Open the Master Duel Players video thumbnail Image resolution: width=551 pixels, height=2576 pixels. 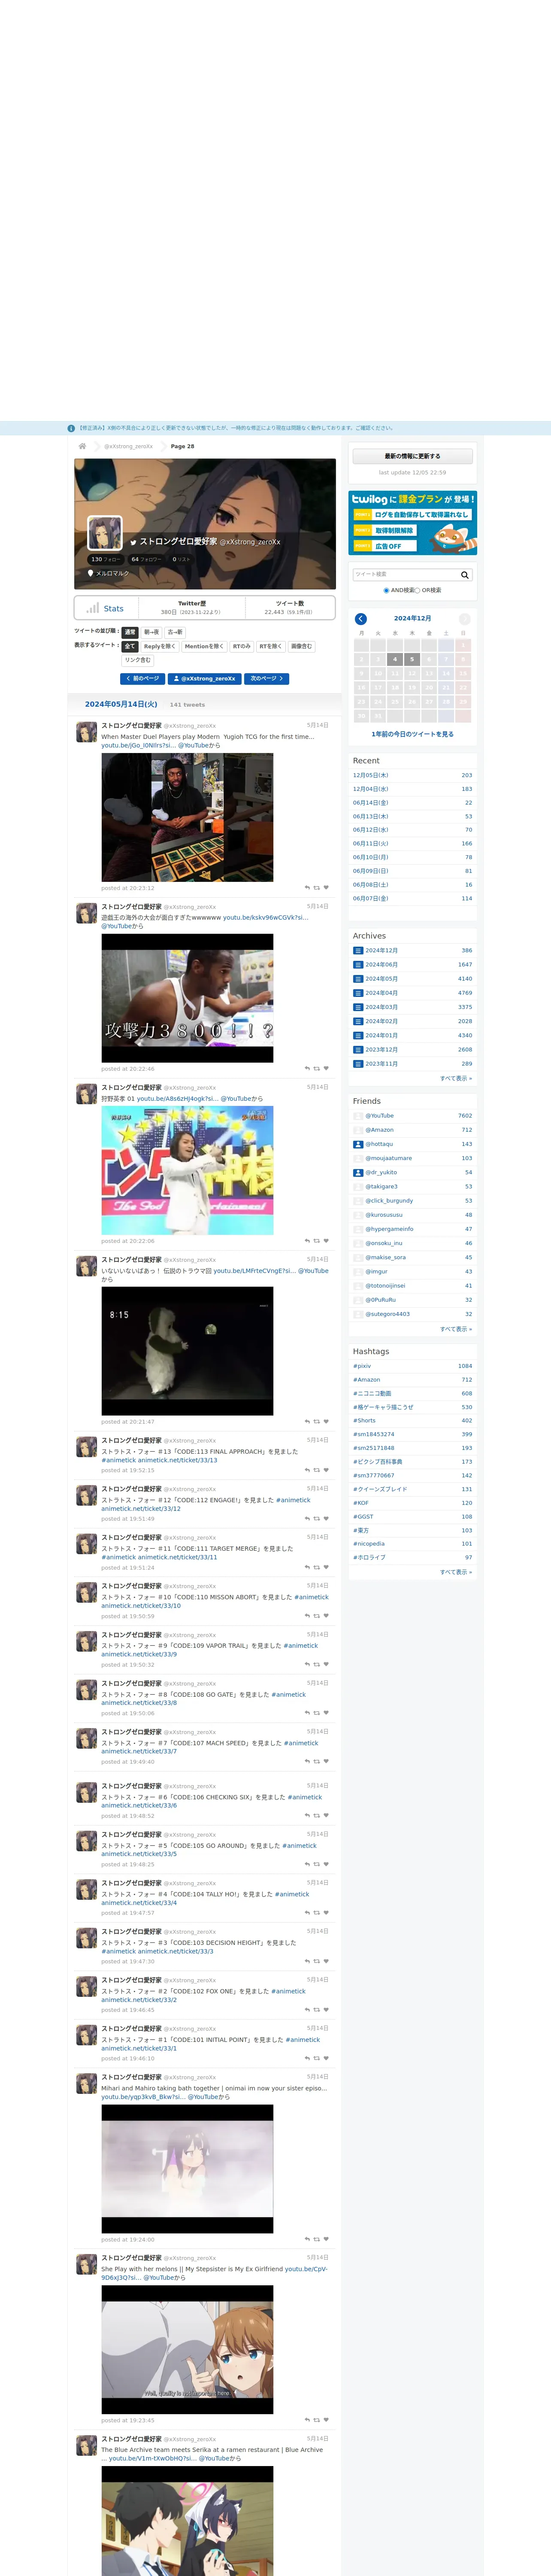coord(187,817)
